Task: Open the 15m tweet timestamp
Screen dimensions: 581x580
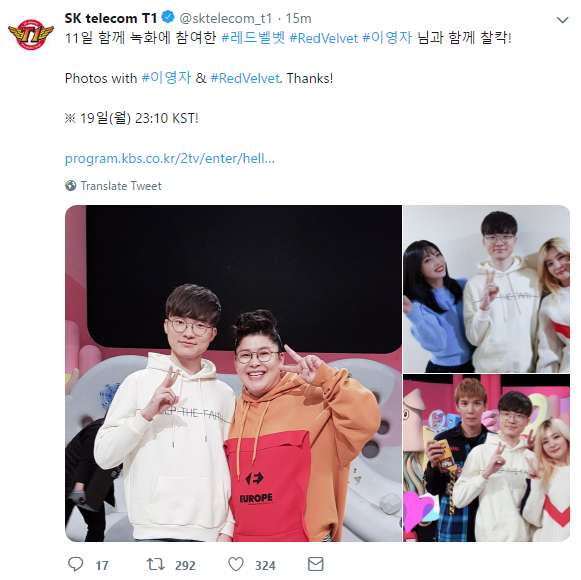Action: [x=298, y=18]
